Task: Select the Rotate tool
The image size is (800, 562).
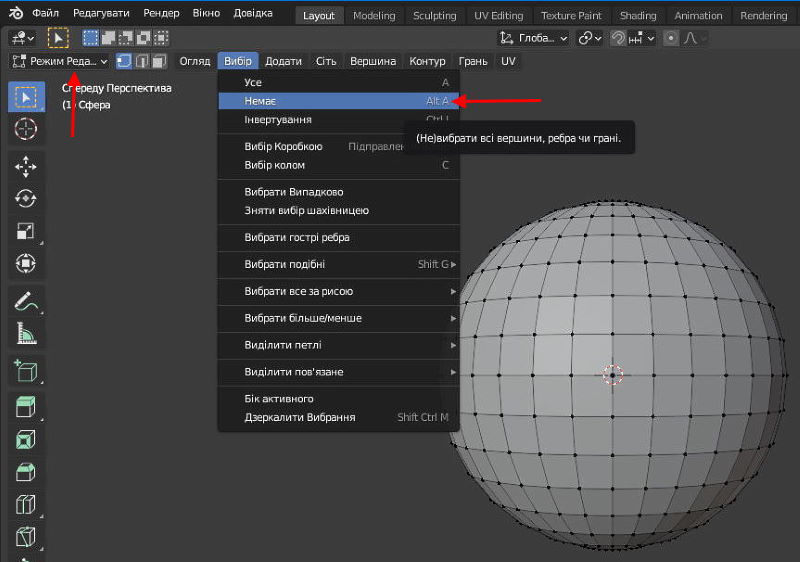Action: coord(26,198)
